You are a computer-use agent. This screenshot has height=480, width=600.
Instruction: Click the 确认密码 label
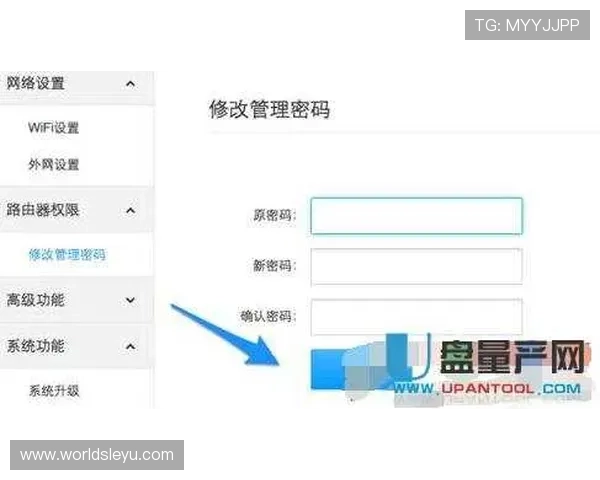(x=268, y=316)
